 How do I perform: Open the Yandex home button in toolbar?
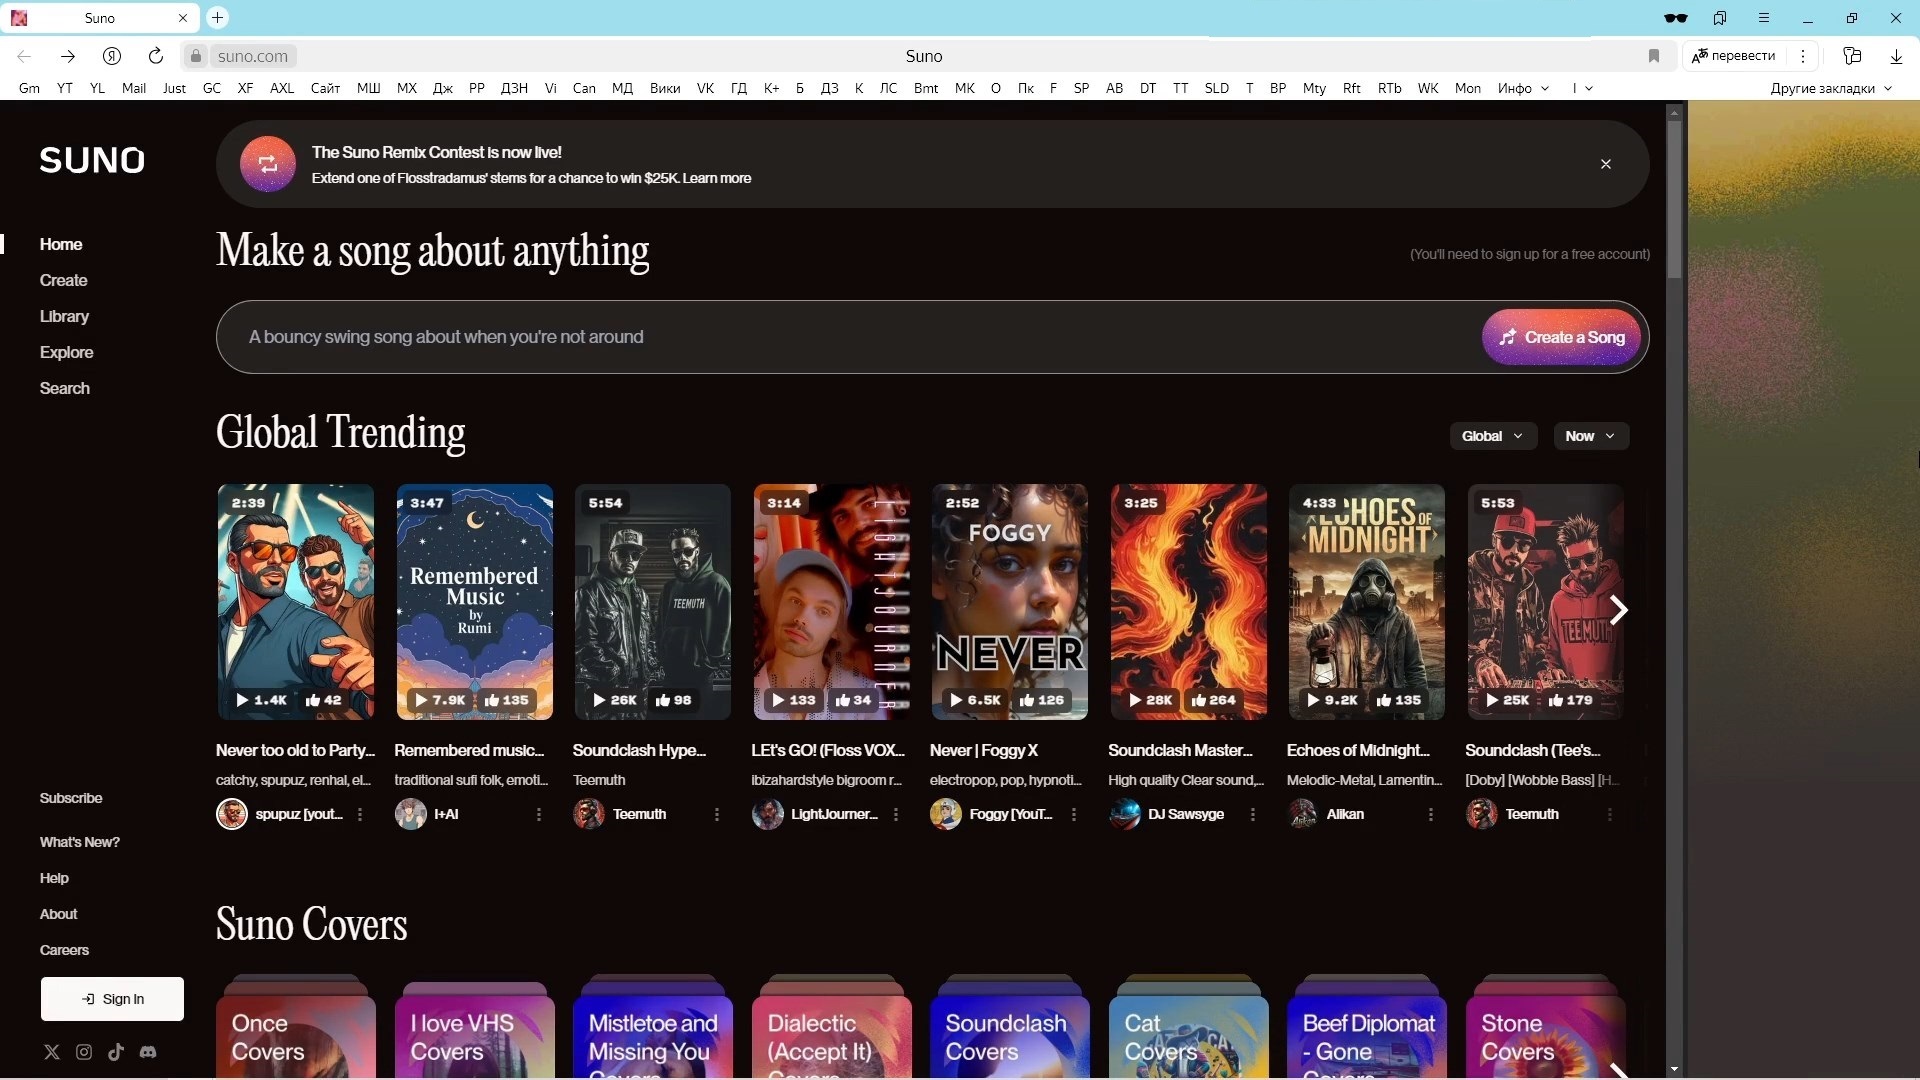(112, 56)
